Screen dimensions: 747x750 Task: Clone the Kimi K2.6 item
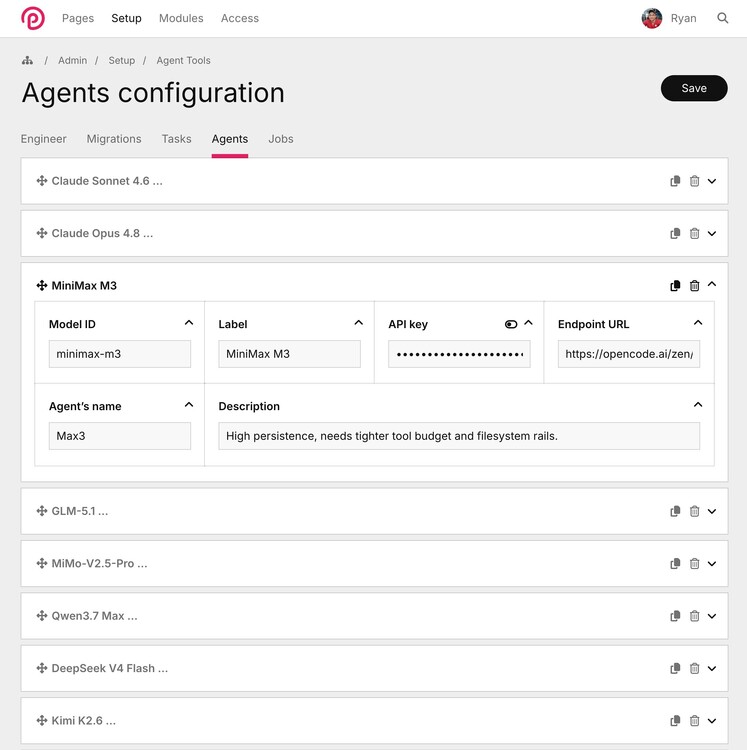(x=675, y=721)
